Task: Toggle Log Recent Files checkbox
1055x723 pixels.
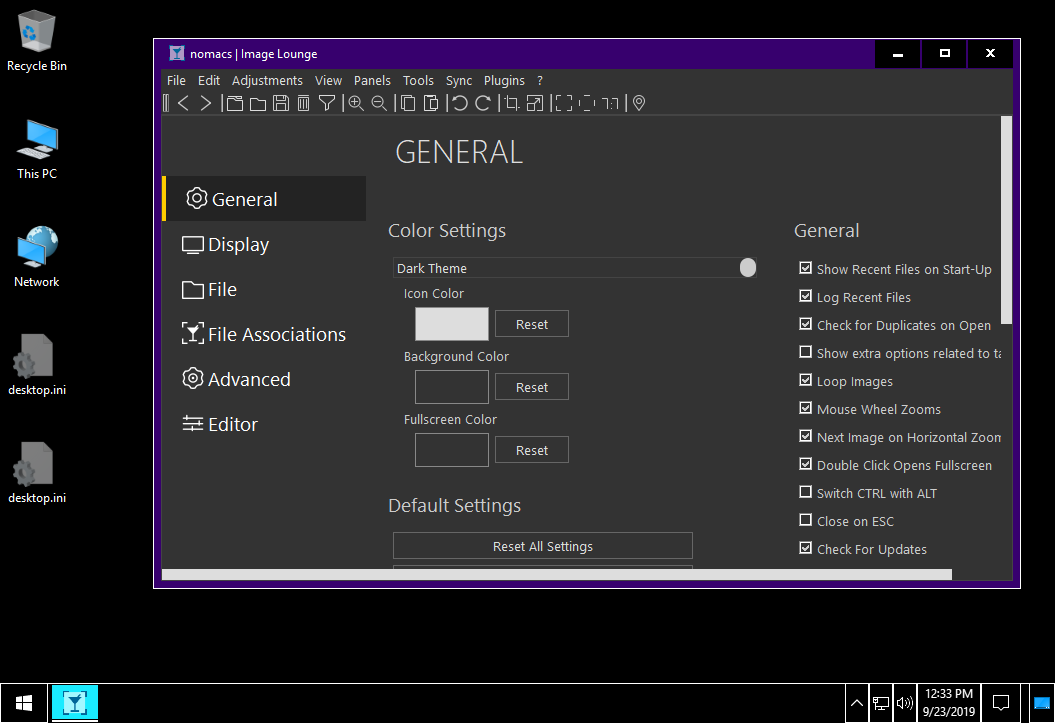Action: (x=805, y=296)
